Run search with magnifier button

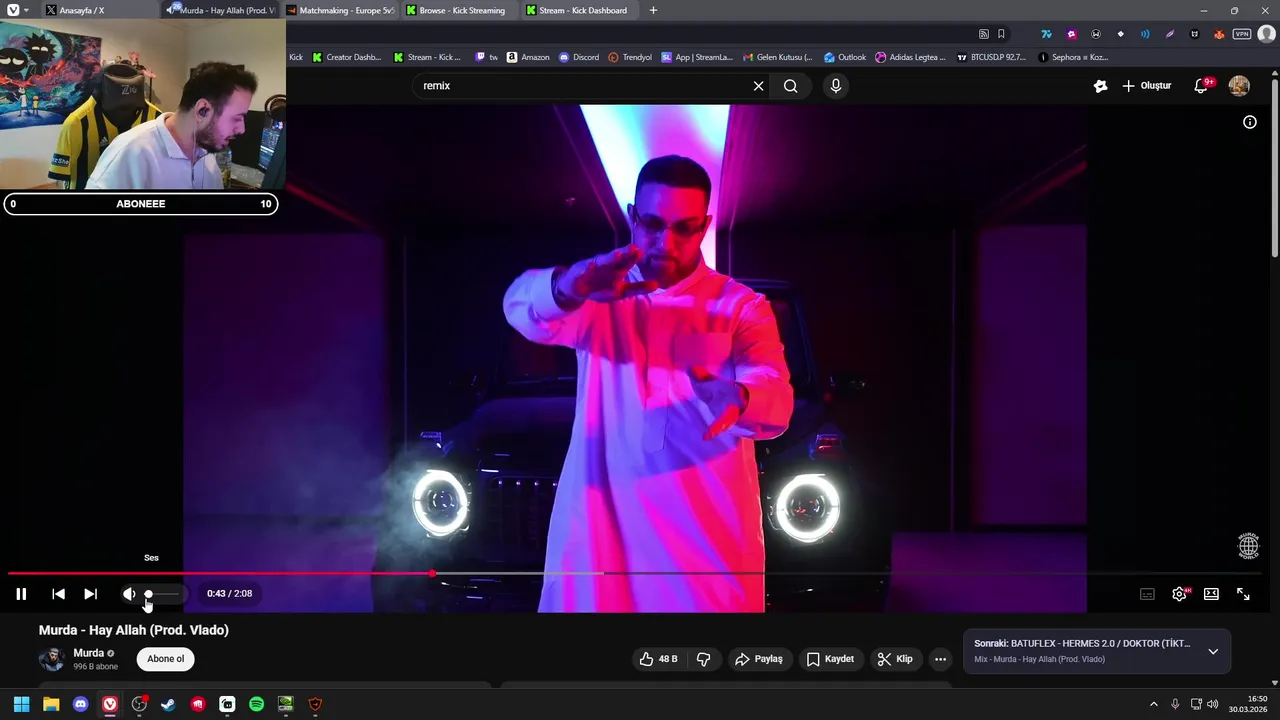[791, 86]
